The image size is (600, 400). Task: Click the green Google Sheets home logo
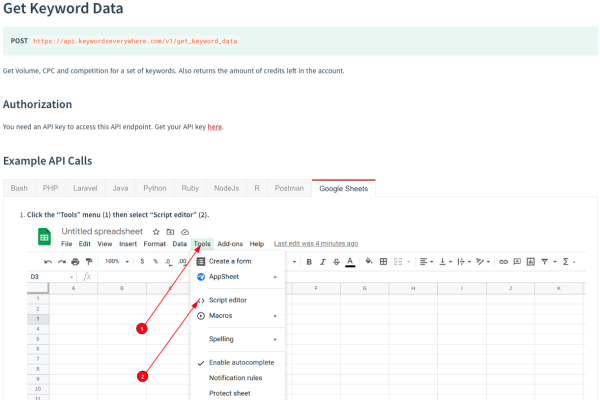[x=44, y=237]
